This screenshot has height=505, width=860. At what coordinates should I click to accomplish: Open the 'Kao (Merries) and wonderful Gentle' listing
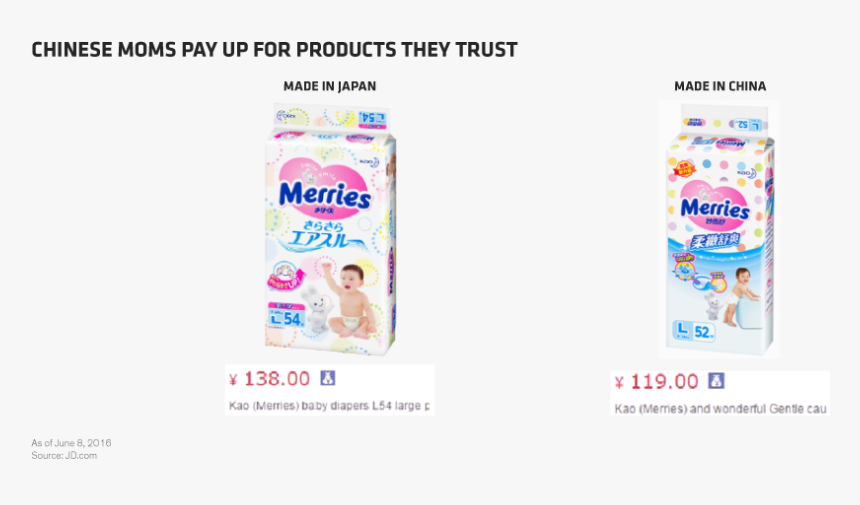pyautogui.click(x=720, y=408)
